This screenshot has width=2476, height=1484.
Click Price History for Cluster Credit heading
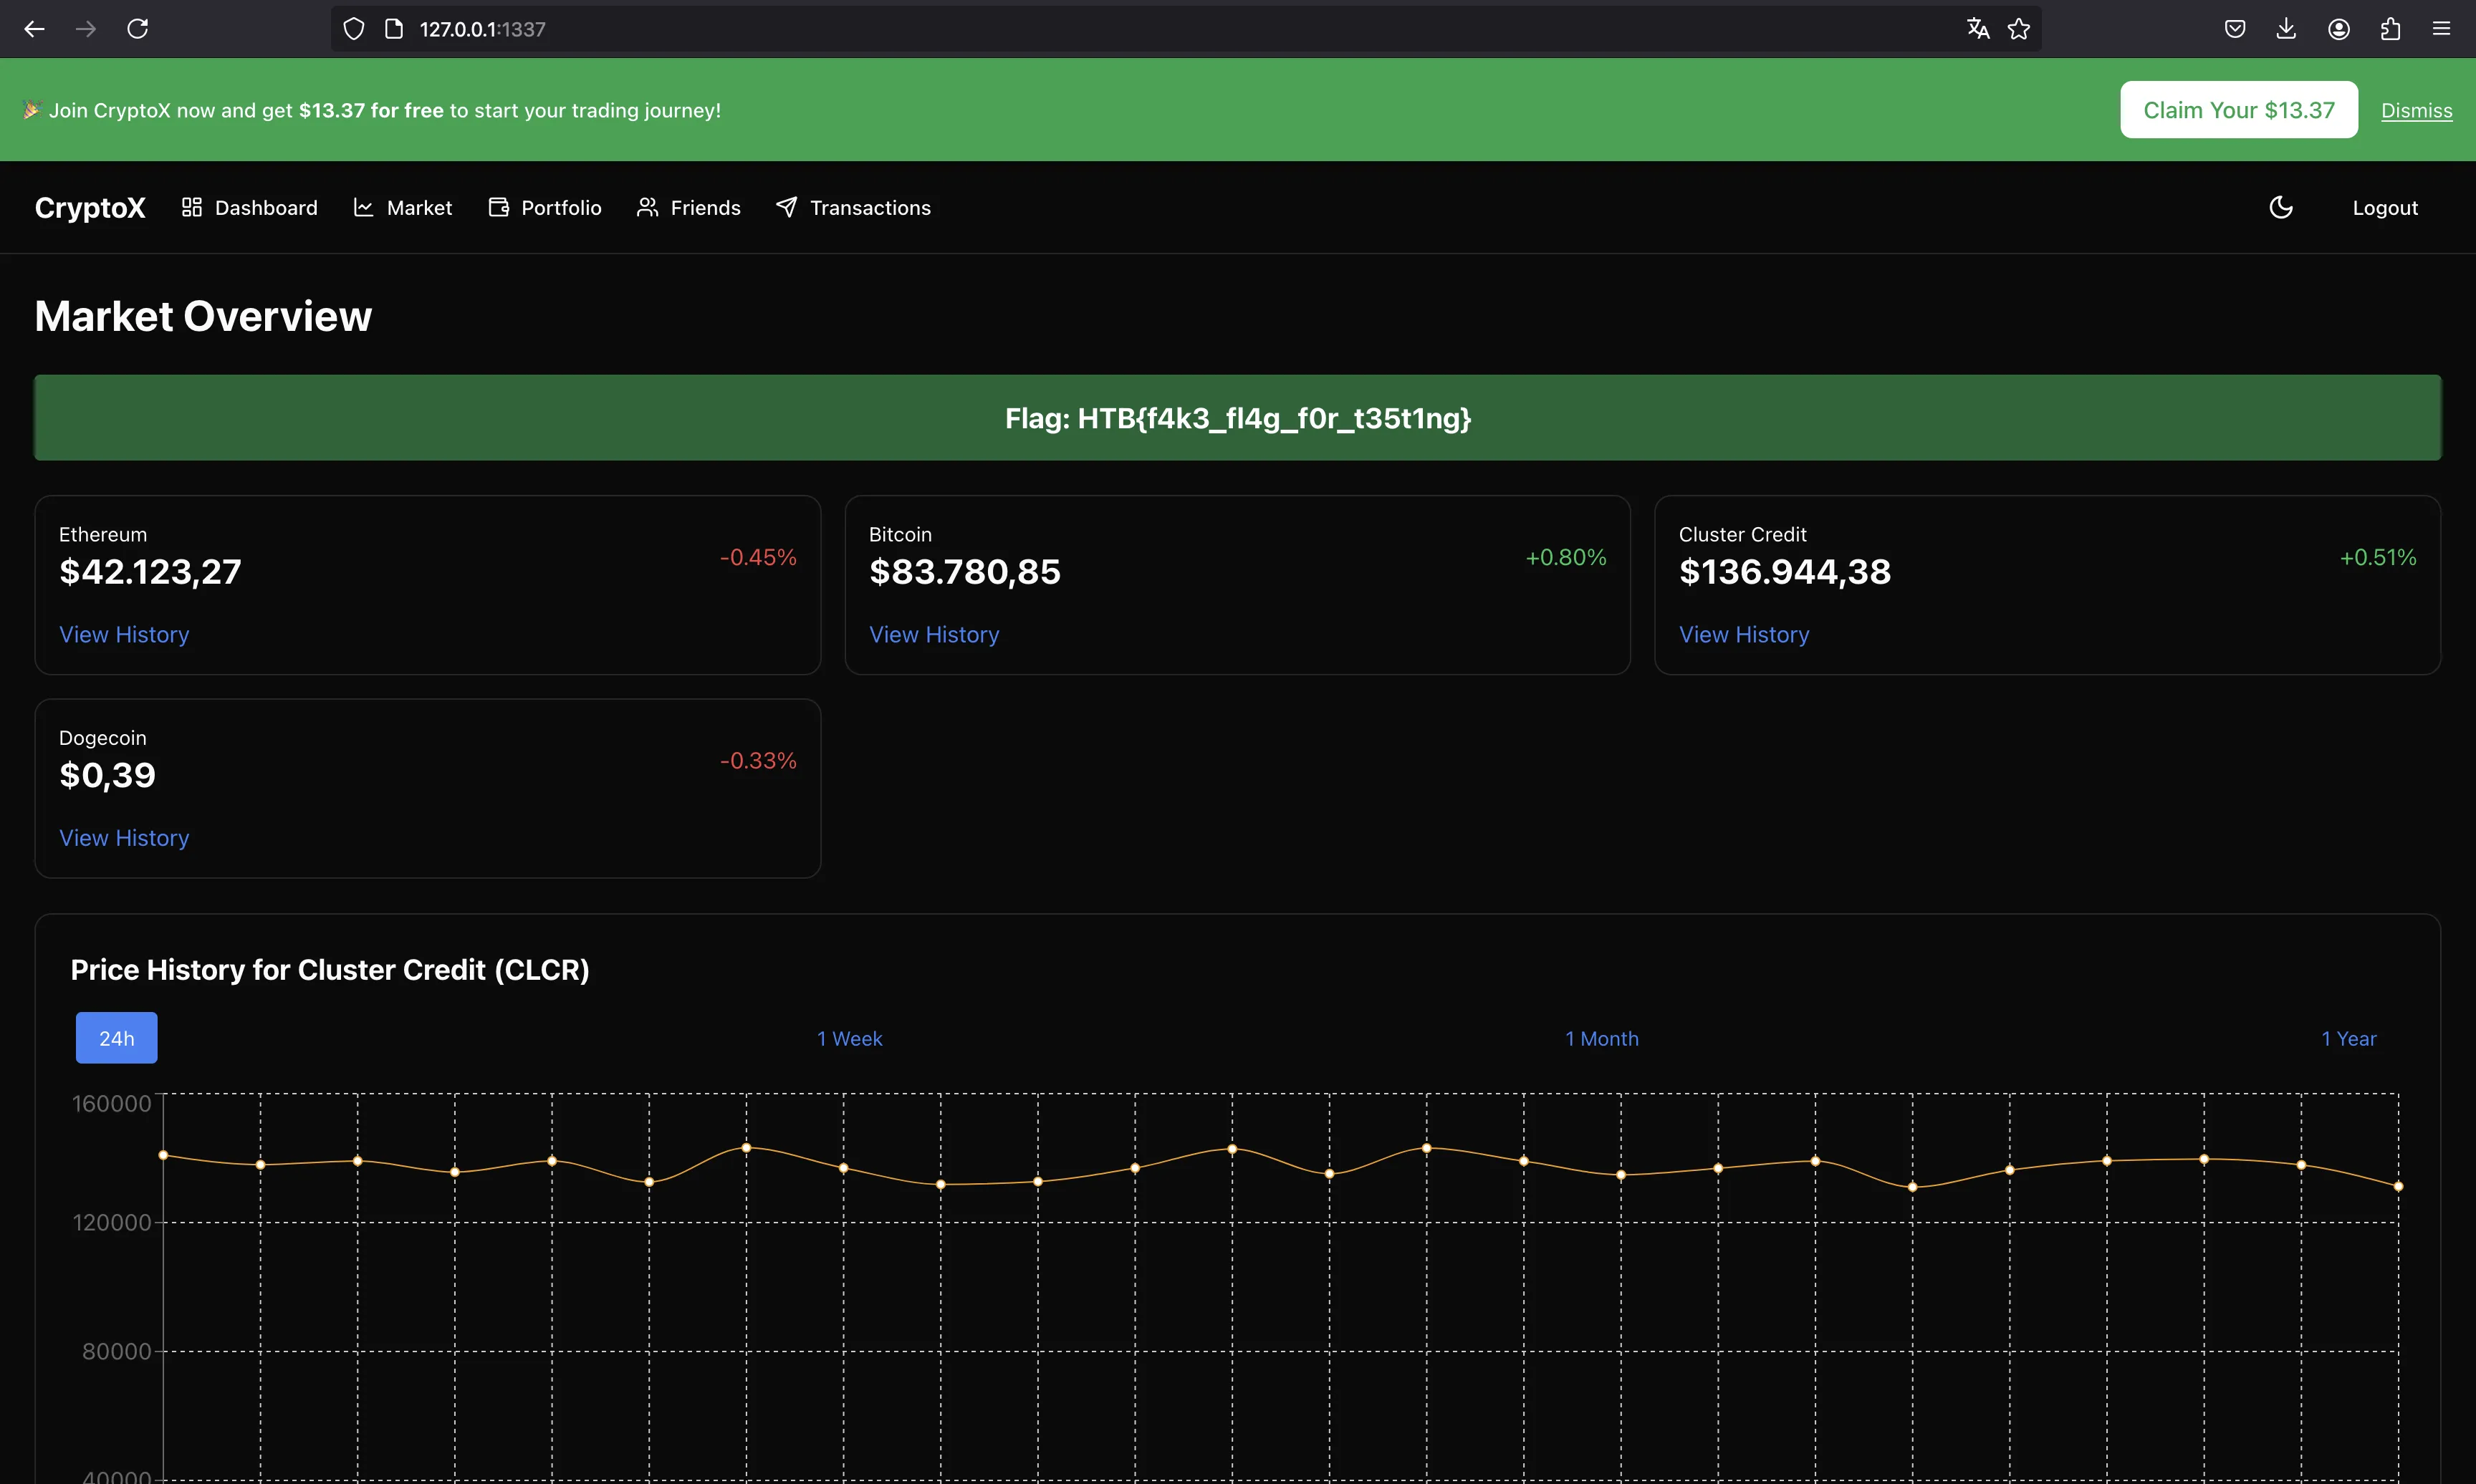point(330,969)
